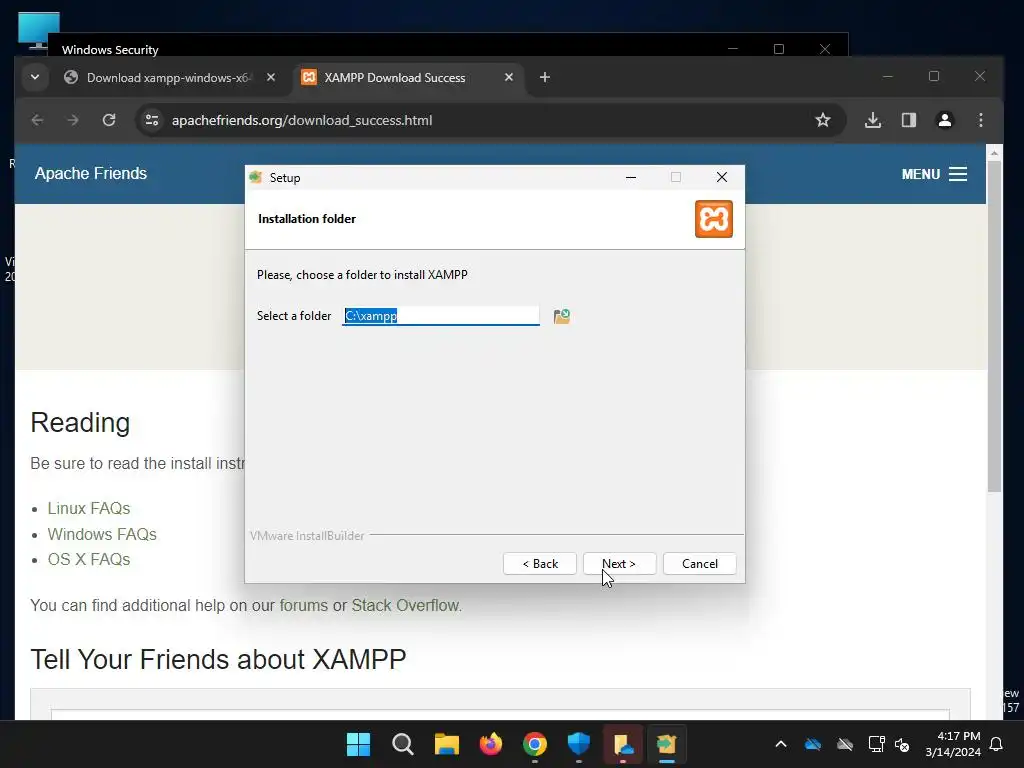Go Back in the Setup dialog
Viewport: 1024px width, 768px height.
click(x=540, y=564)
